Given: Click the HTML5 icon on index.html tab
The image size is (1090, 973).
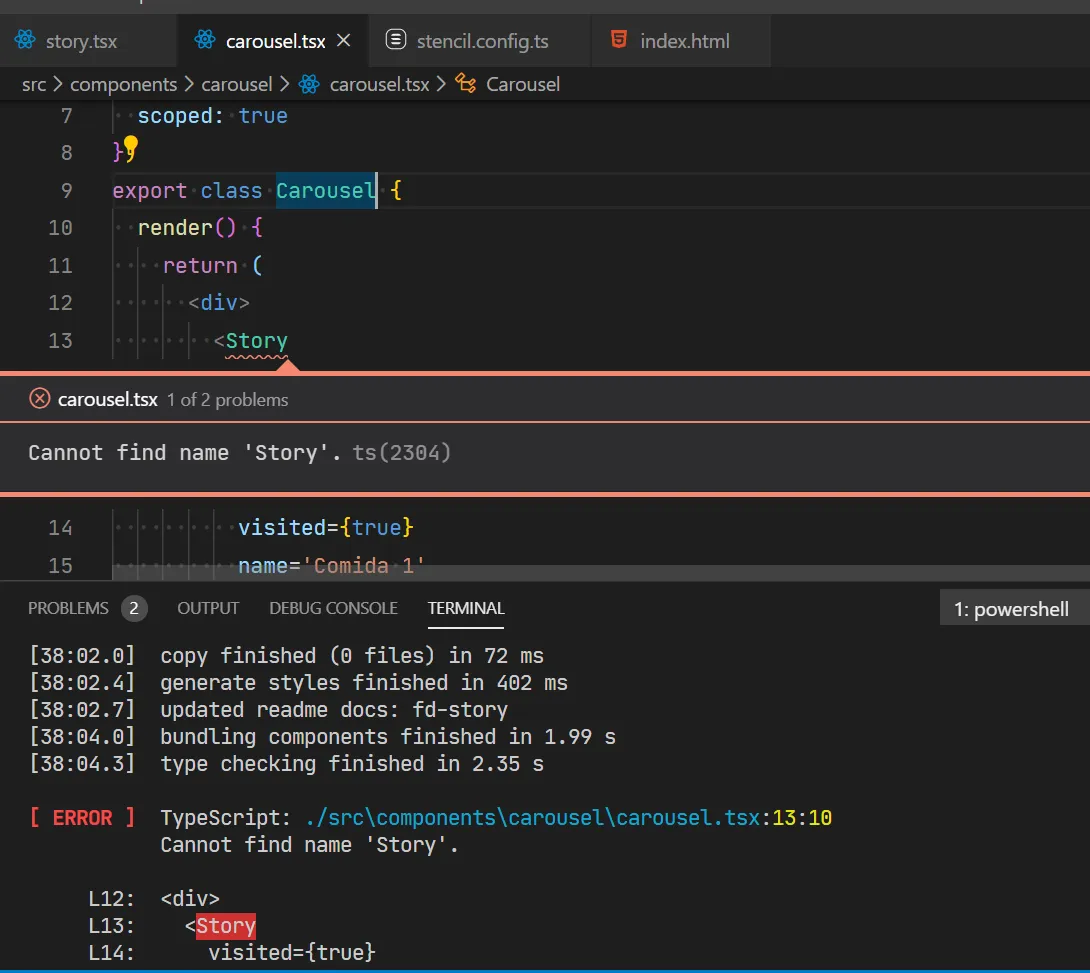Looking at the screenshot, I should click(619, 41).
